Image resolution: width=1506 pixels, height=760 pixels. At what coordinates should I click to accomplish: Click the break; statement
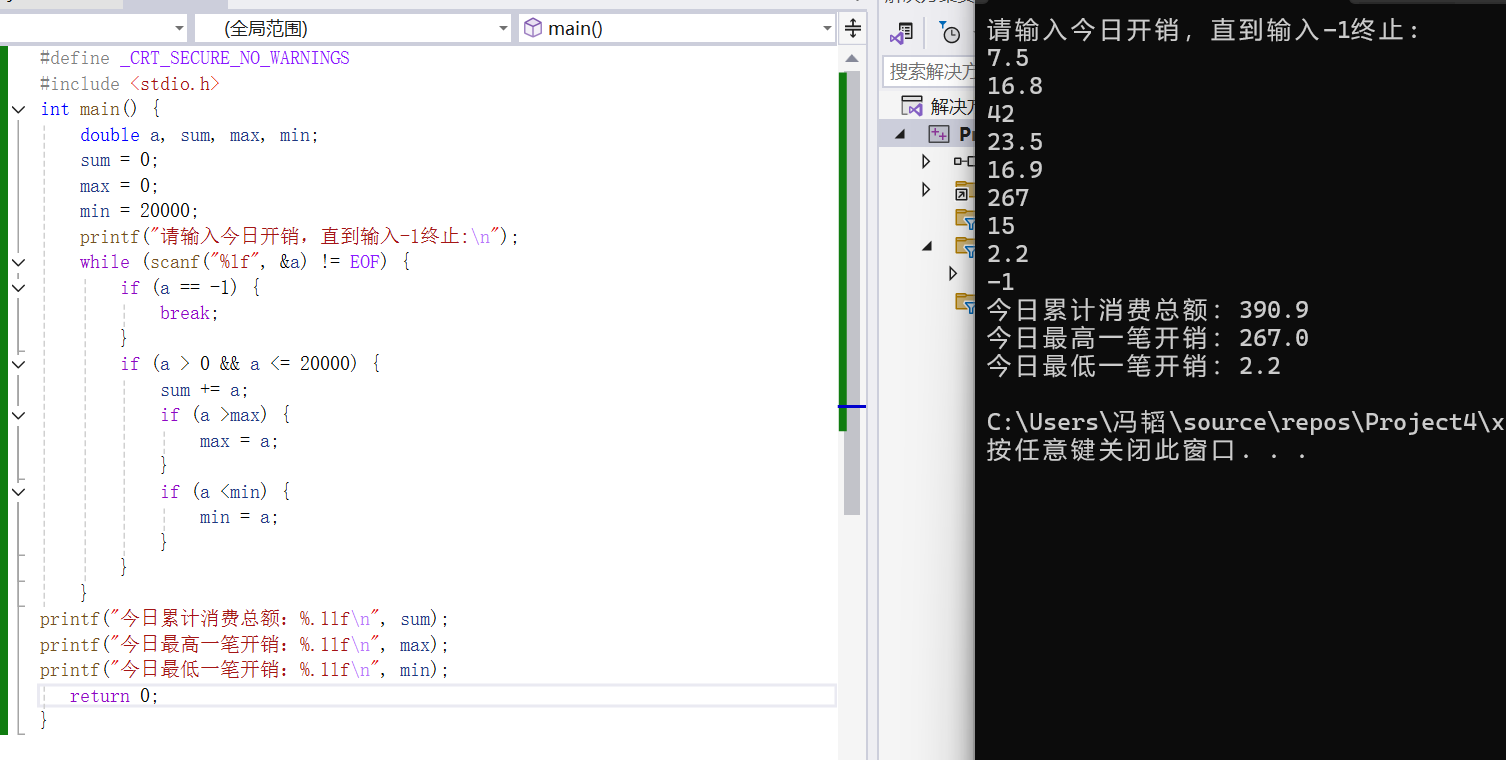pyautogui.click(x=189, y=313)
